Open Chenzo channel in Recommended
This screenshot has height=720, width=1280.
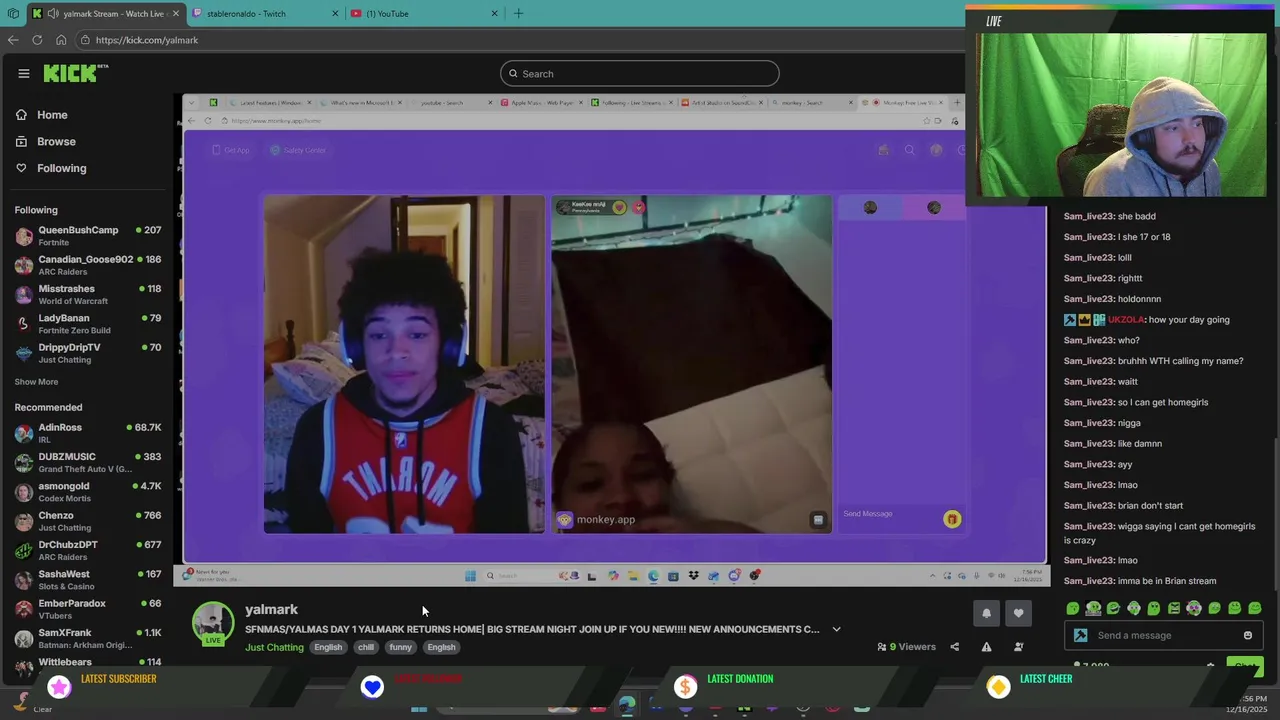[88, 521]
